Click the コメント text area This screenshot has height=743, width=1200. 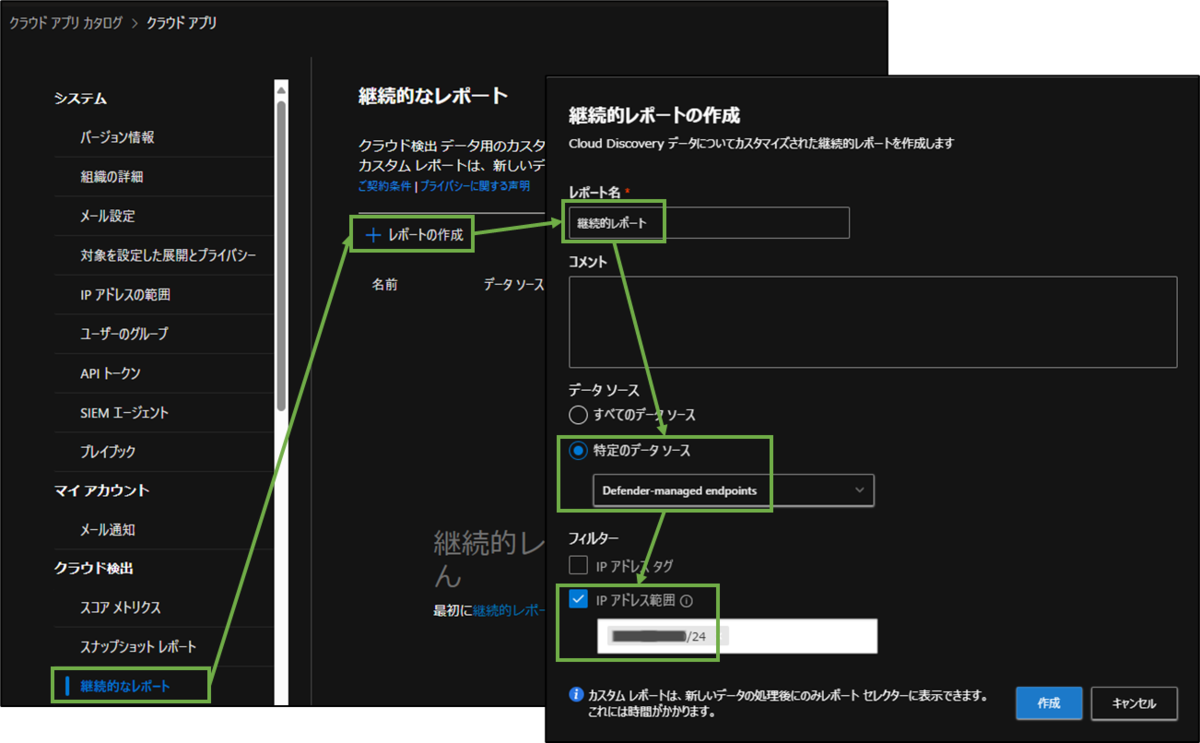point(873,323)
